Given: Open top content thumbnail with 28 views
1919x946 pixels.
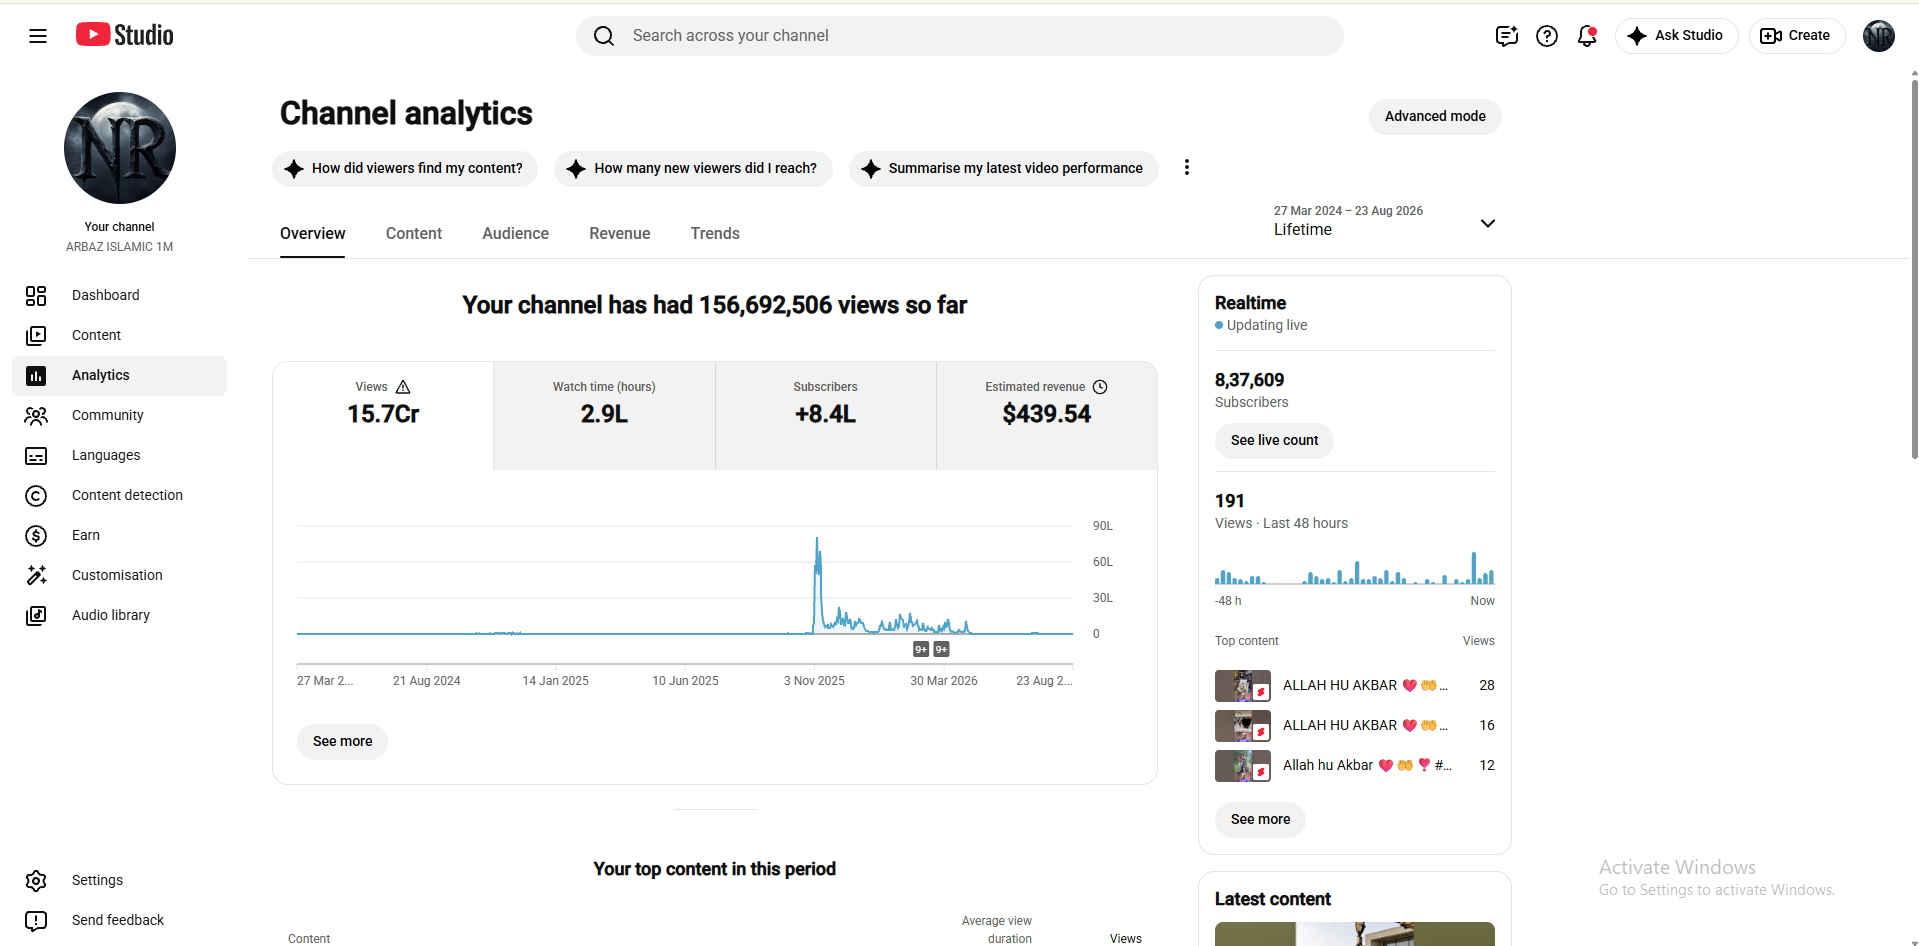Looking at the screenshot, I should [x=1243, y=686].
